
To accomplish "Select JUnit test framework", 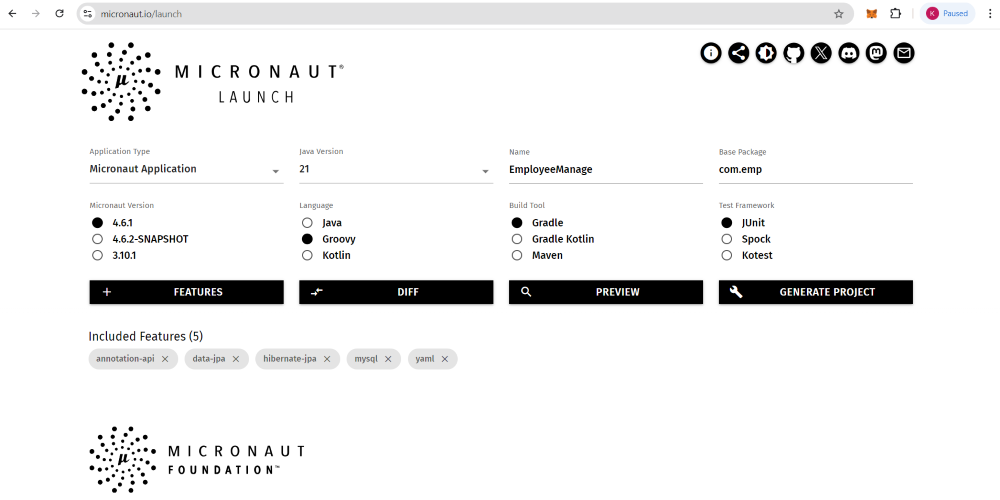I will pyautogui.click(x=726, y=223).
